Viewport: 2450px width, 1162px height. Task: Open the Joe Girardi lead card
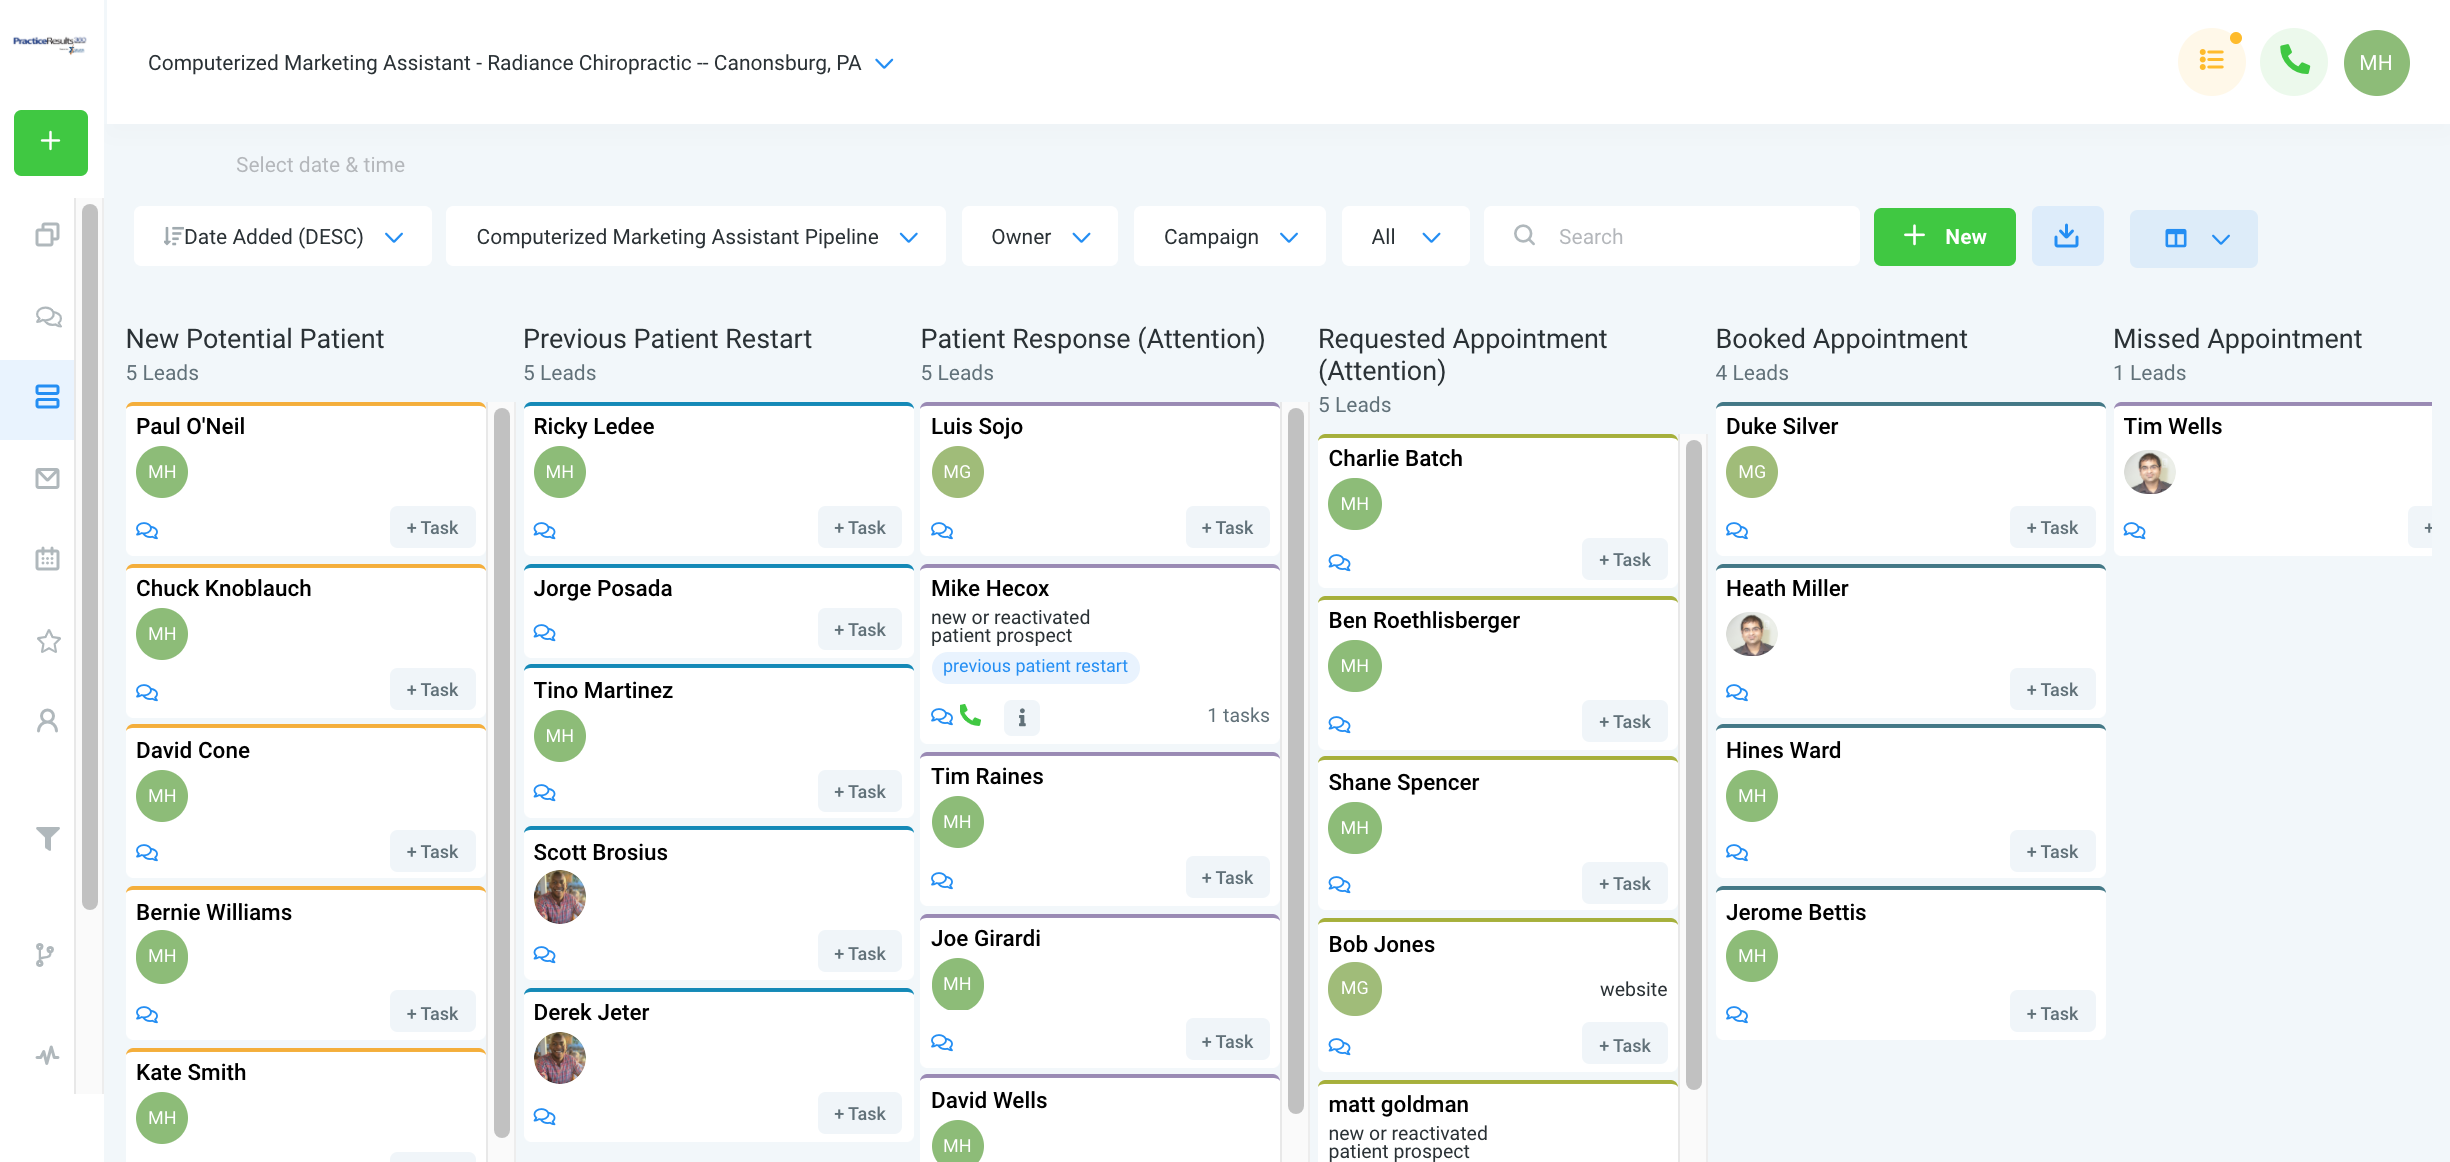[x=1100, y=991]
